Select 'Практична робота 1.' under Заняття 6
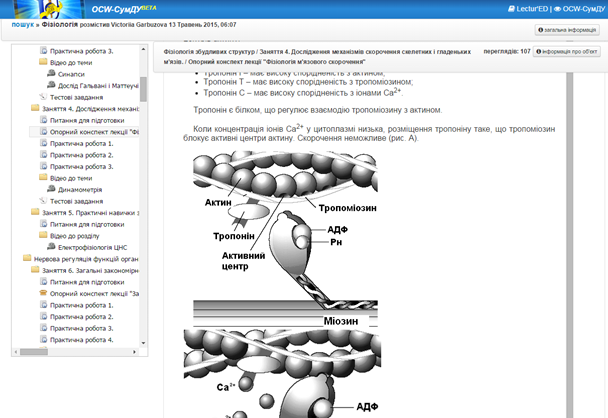Screen dimensions: 608x418 (x=81, y=305)
